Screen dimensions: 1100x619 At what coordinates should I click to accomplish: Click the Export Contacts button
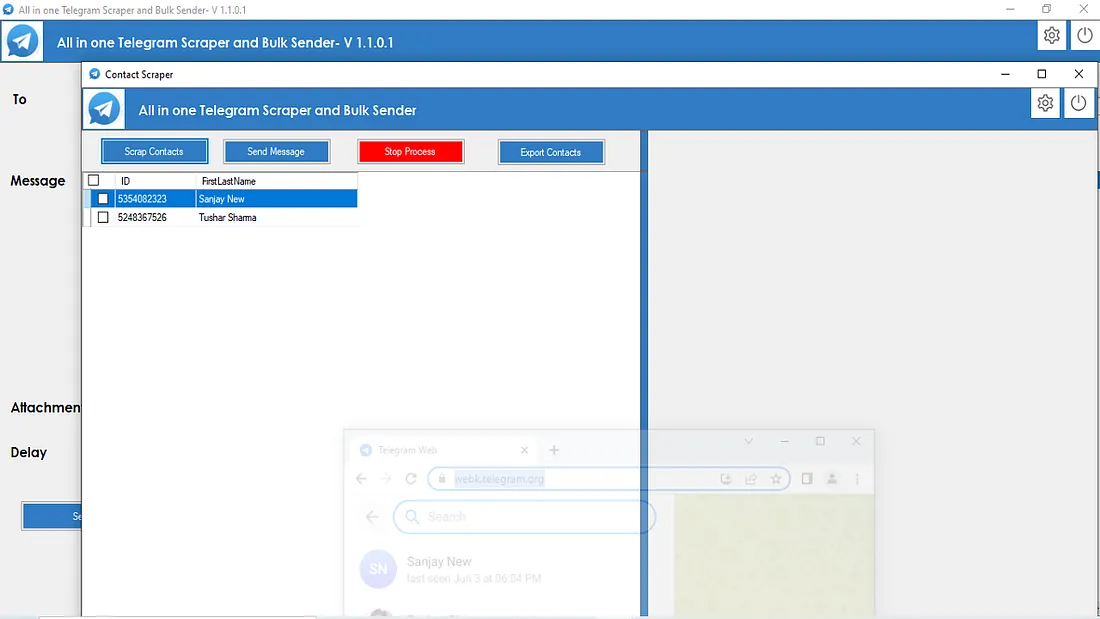pyautogui.click(x=551, y=152)
